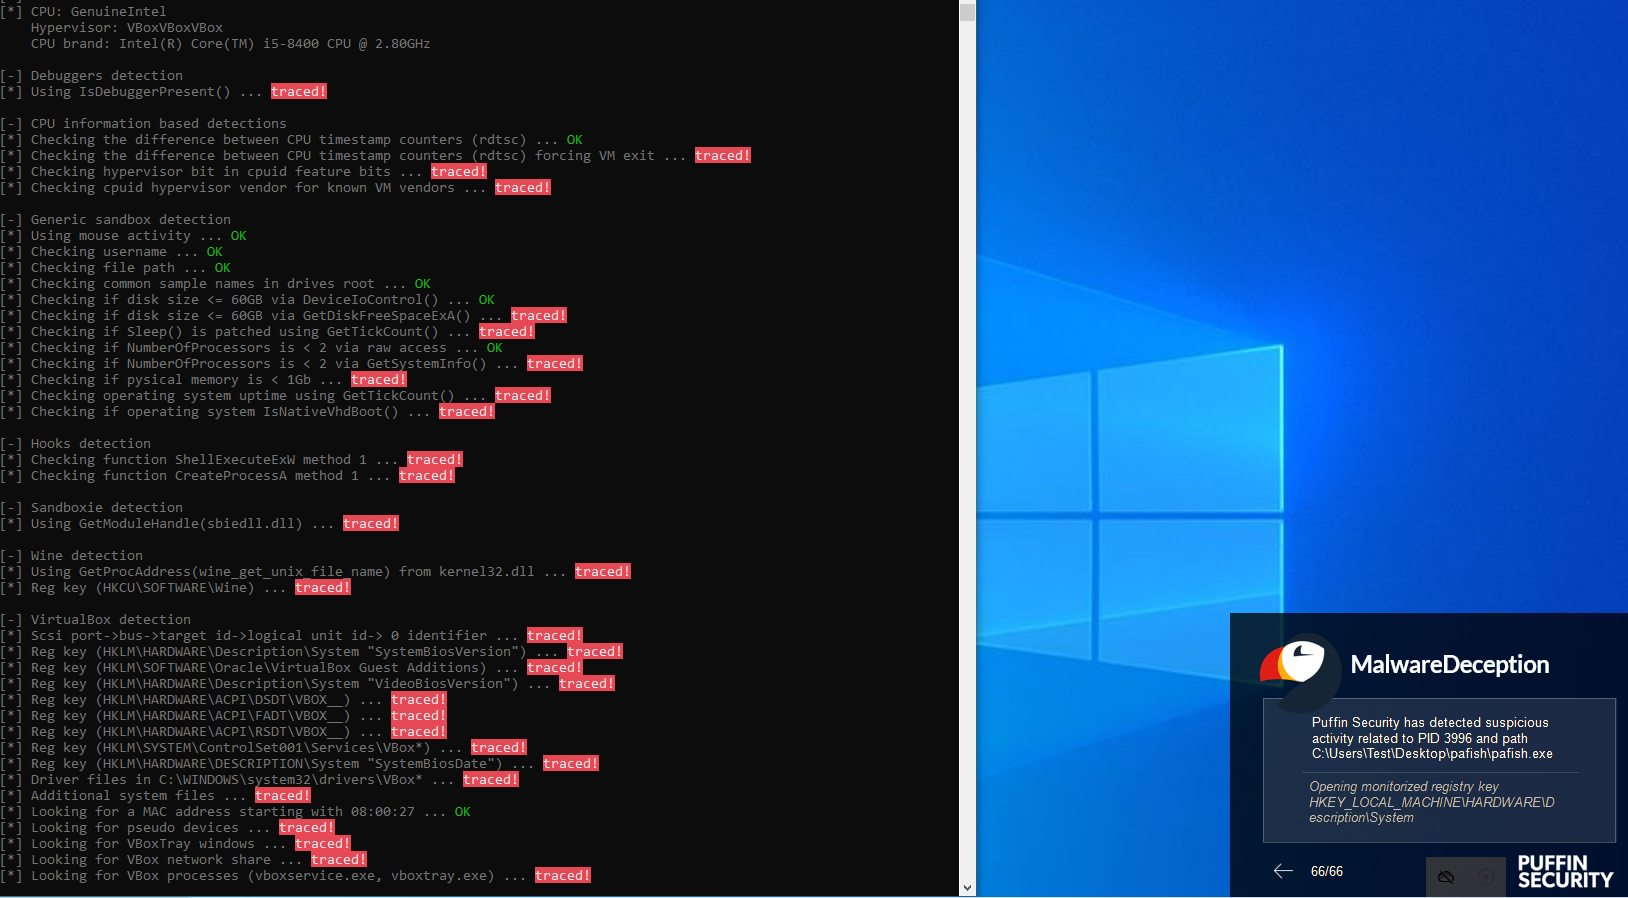Click the 'disk size <= 60GB via GetDiskFreeSpaceExA()' line
The image size is (1628, 898).
284,316
